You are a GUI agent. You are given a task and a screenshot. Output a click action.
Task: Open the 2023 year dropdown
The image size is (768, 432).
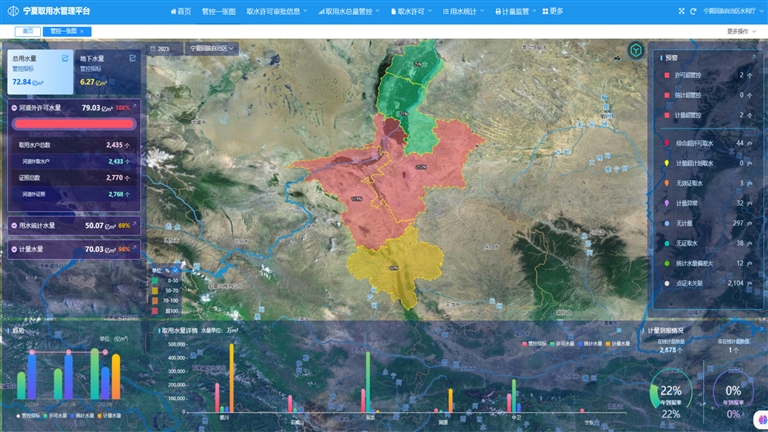pos(165,48)
